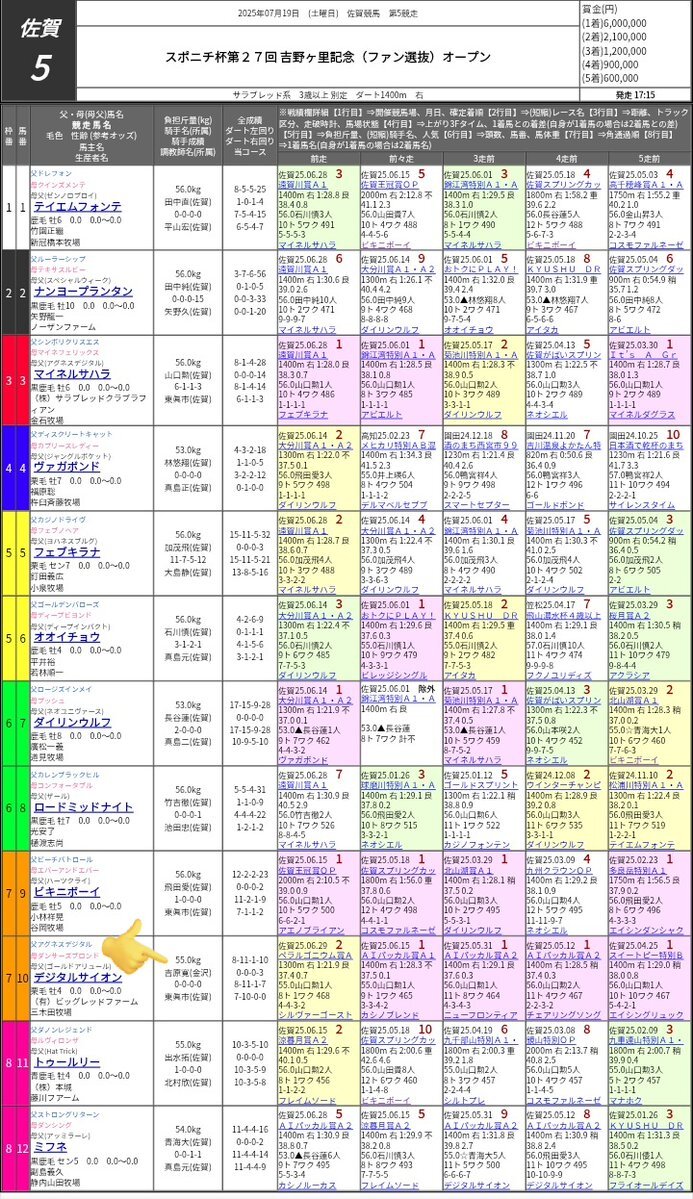Open horse トゥールリー name link

[65, 1062]
